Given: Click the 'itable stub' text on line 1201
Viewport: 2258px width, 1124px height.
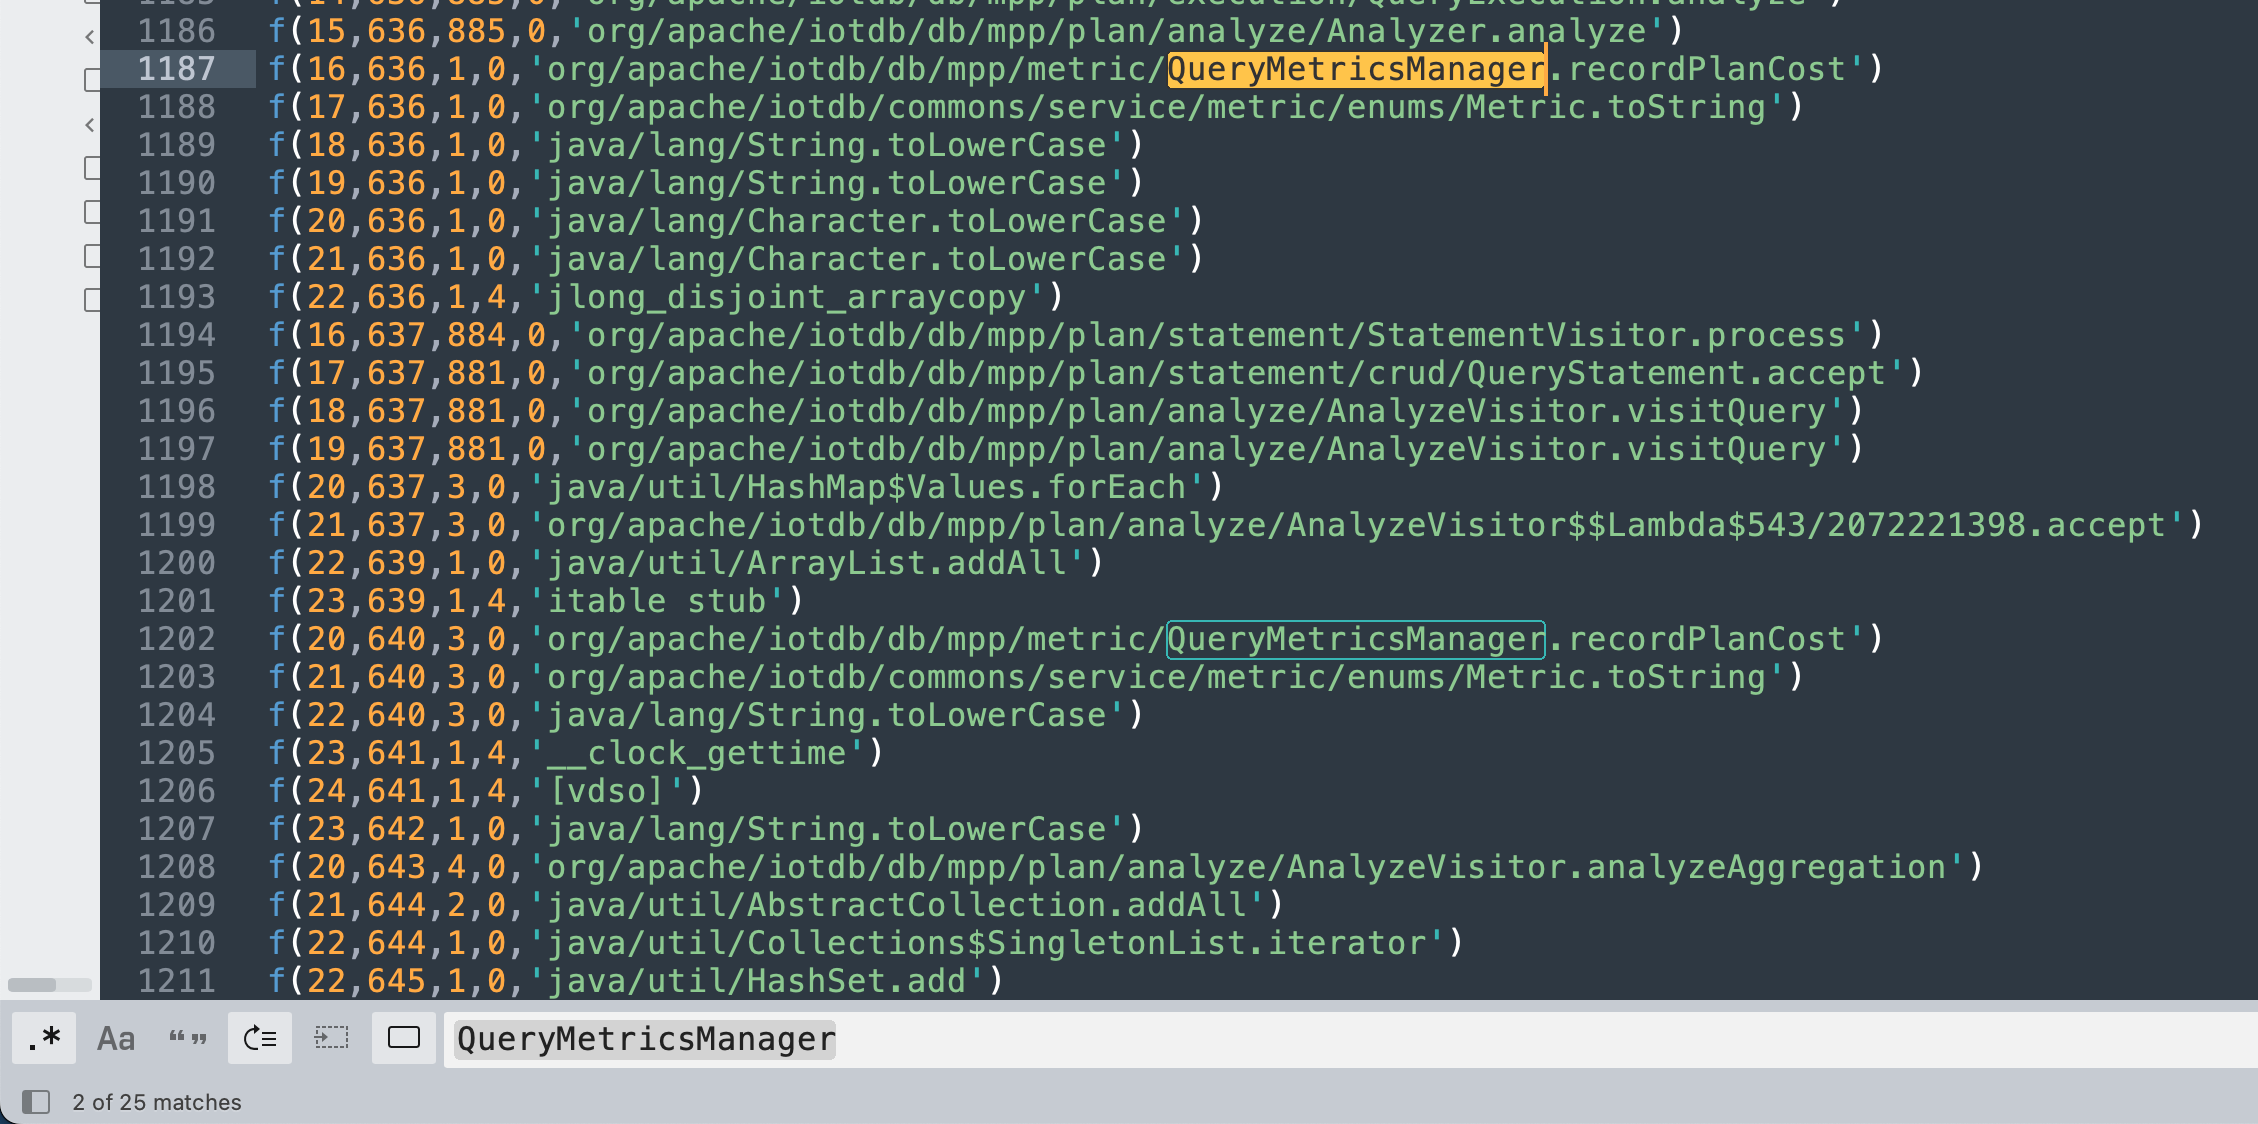Looking at the screenshot, I should (x=656, y=601).
